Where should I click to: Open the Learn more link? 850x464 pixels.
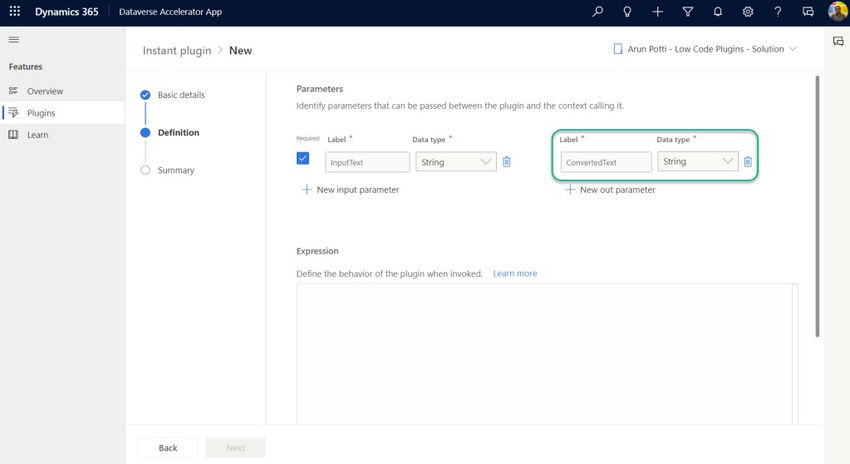tap(515, 273)
